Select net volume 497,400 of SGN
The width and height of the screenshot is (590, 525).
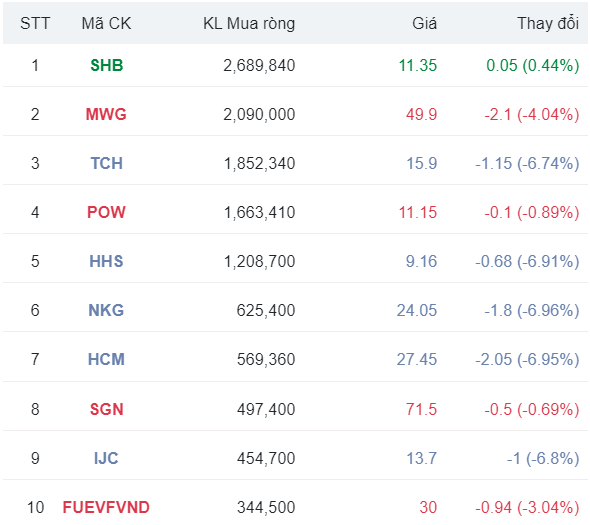coord(266,409)
